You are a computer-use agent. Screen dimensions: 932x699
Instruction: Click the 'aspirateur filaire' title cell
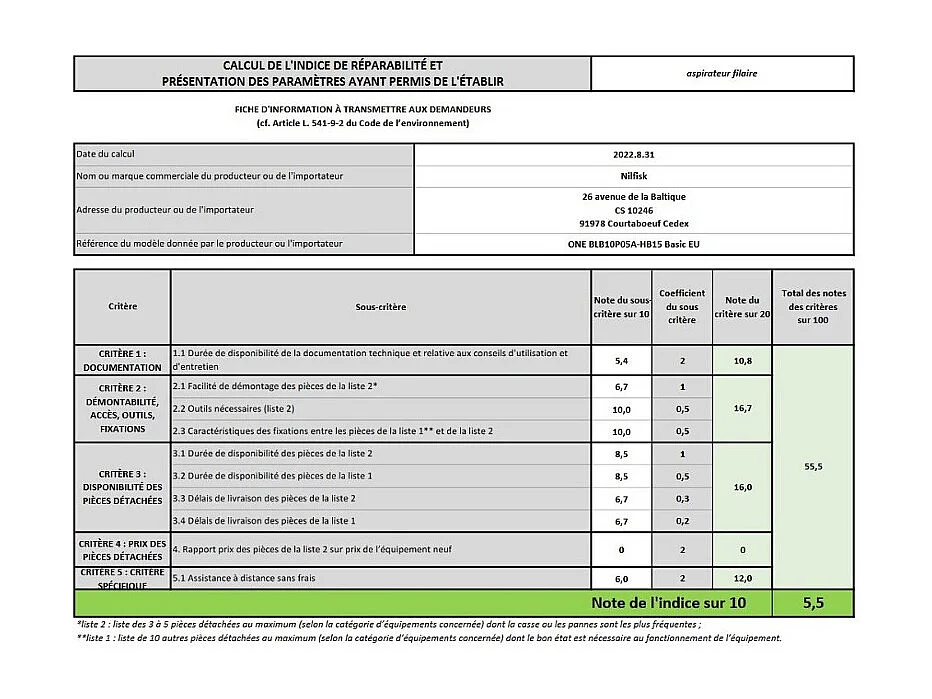pyautogui.click(x=722, y=73)
